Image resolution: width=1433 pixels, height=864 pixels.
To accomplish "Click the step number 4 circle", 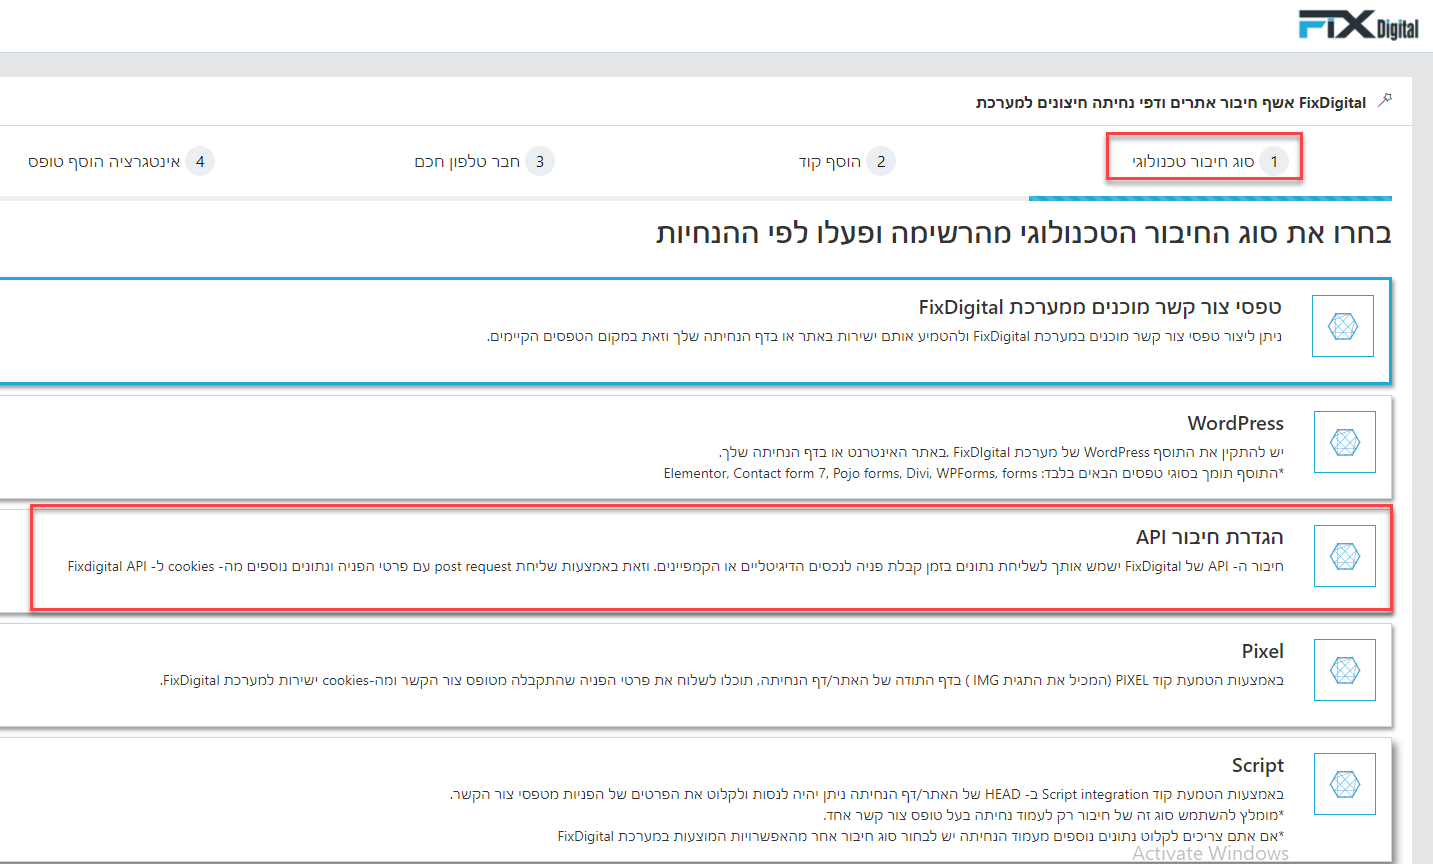I will pyautogui.click(x=200, y=161).
